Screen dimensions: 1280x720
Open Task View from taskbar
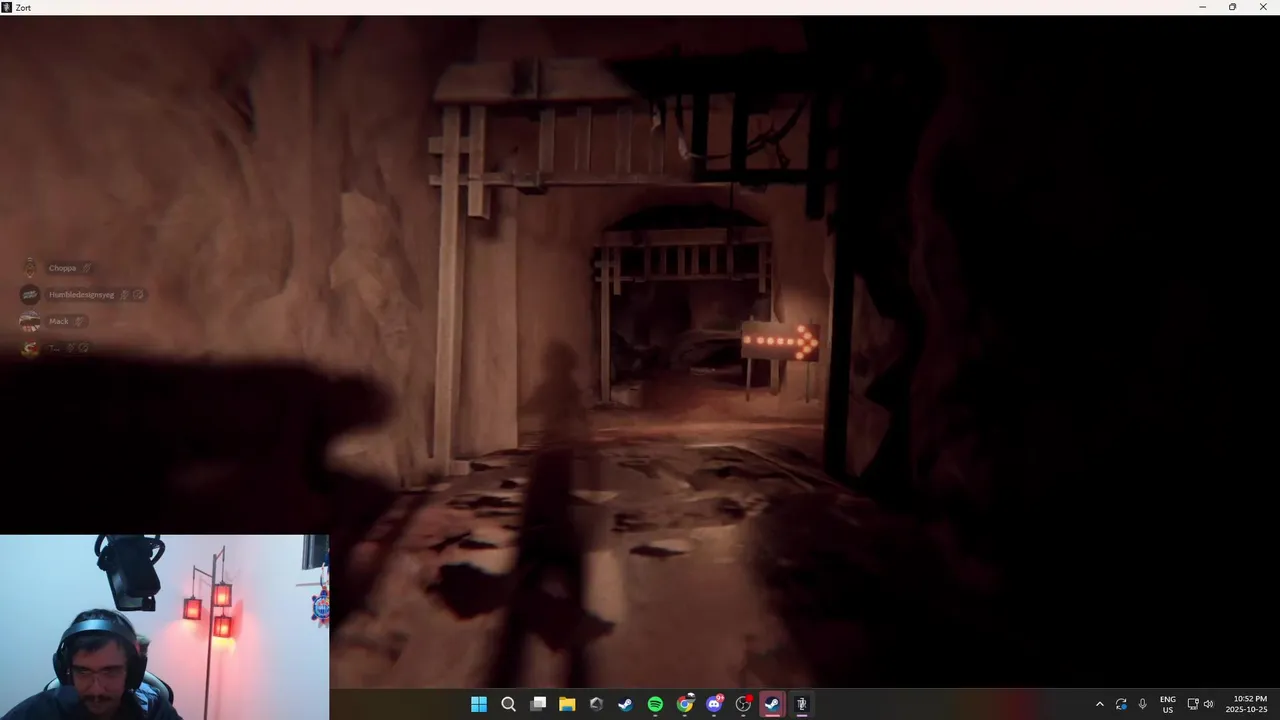[538, 704]
